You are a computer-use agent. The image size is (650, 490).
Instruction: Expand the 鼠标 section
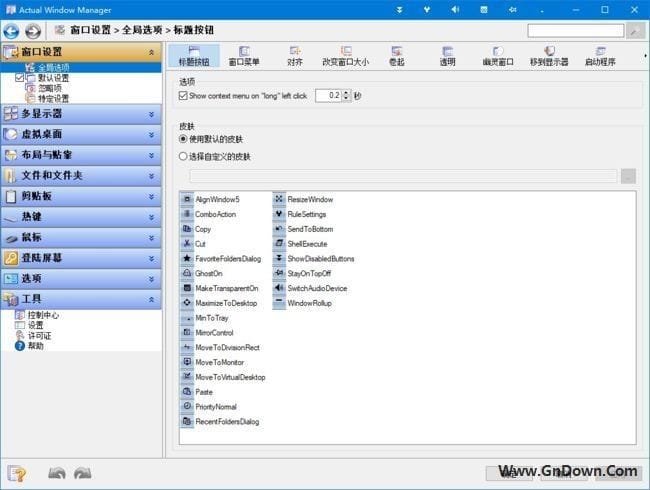pos(151,238)
